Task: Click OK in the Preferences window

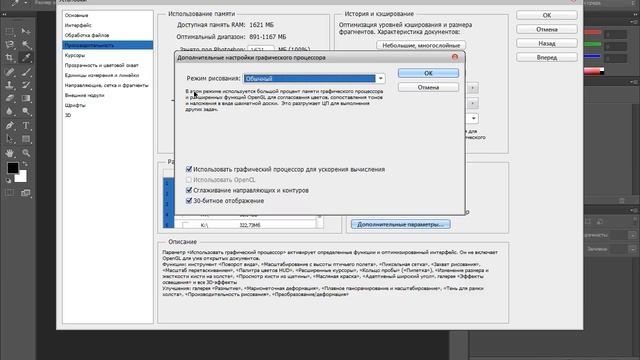Action: click(x=547, y=15)
